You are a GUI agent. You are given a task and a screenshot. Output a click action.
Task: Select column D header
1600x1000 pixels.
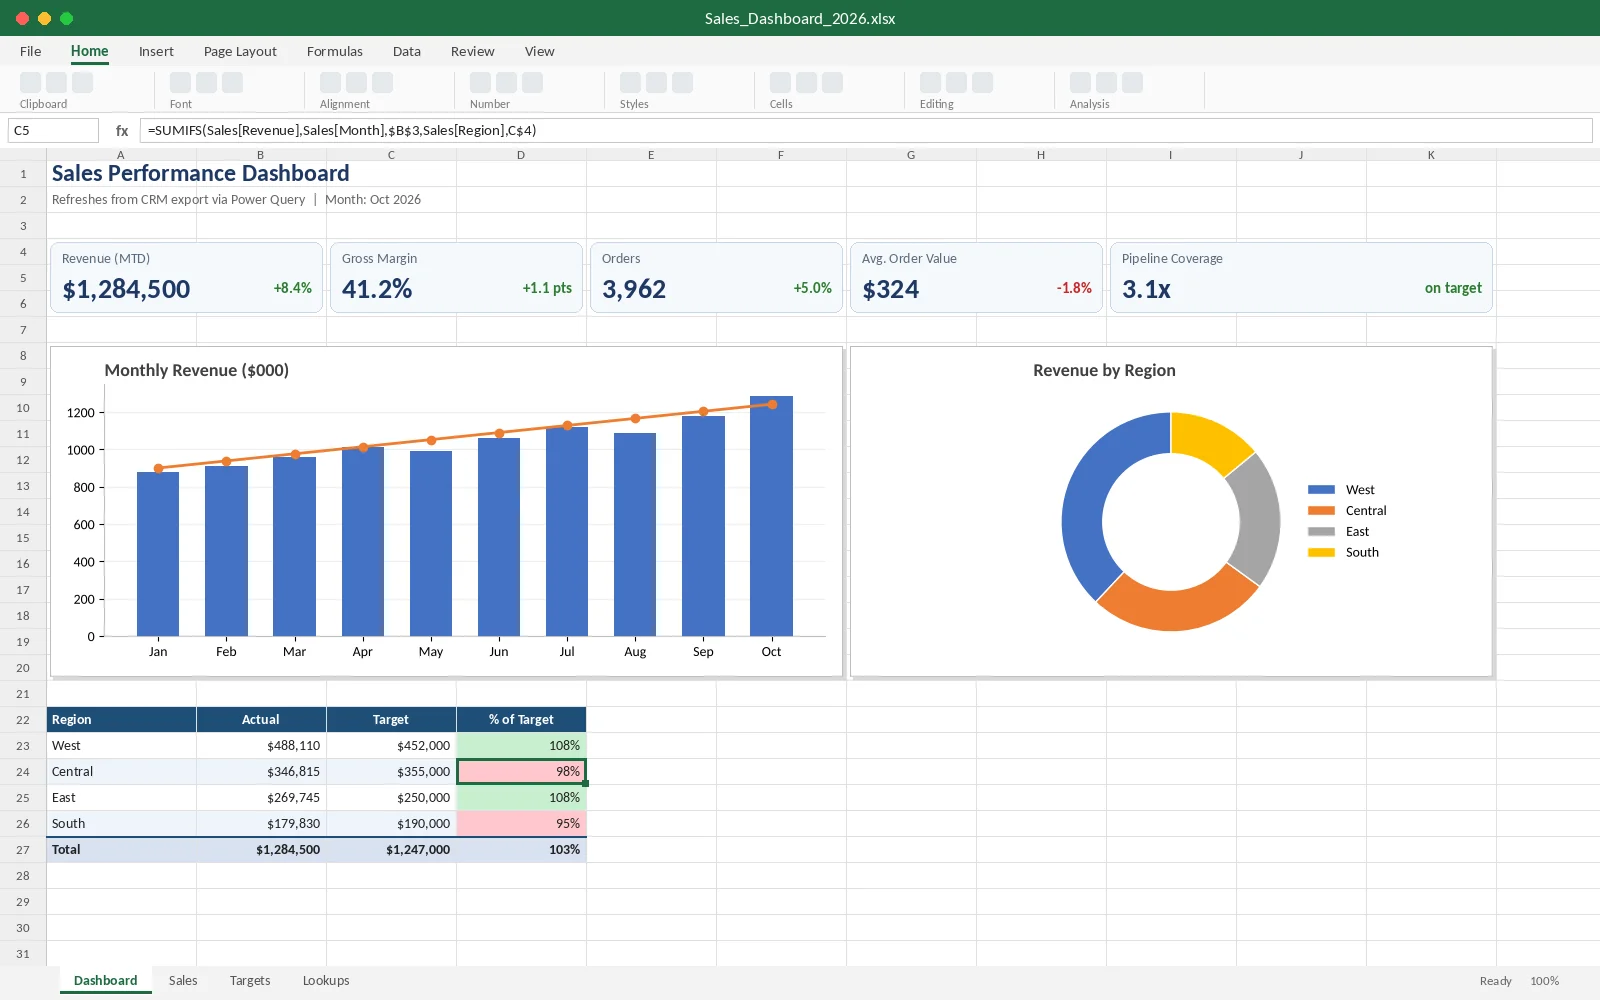click(521, 155)
